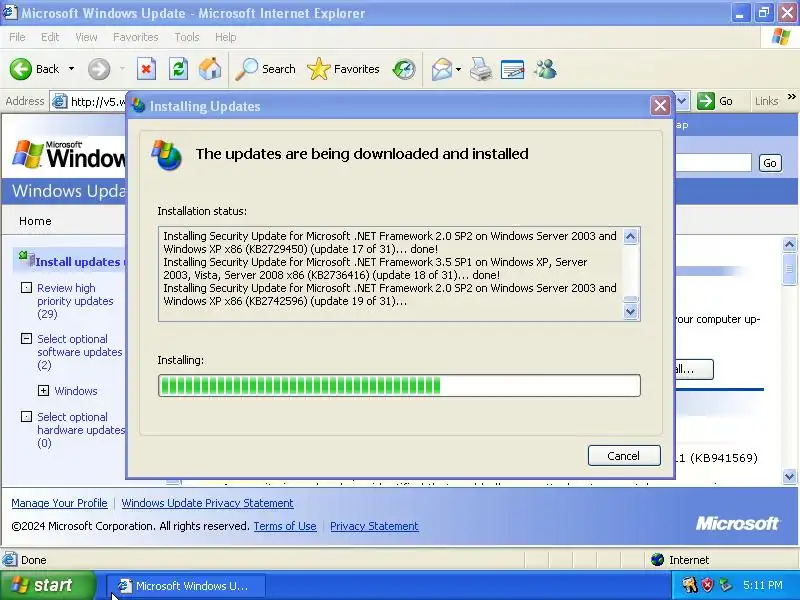The image size is (800, 600).
Task: Click the Home navigation item
Action: click(35, 221)
